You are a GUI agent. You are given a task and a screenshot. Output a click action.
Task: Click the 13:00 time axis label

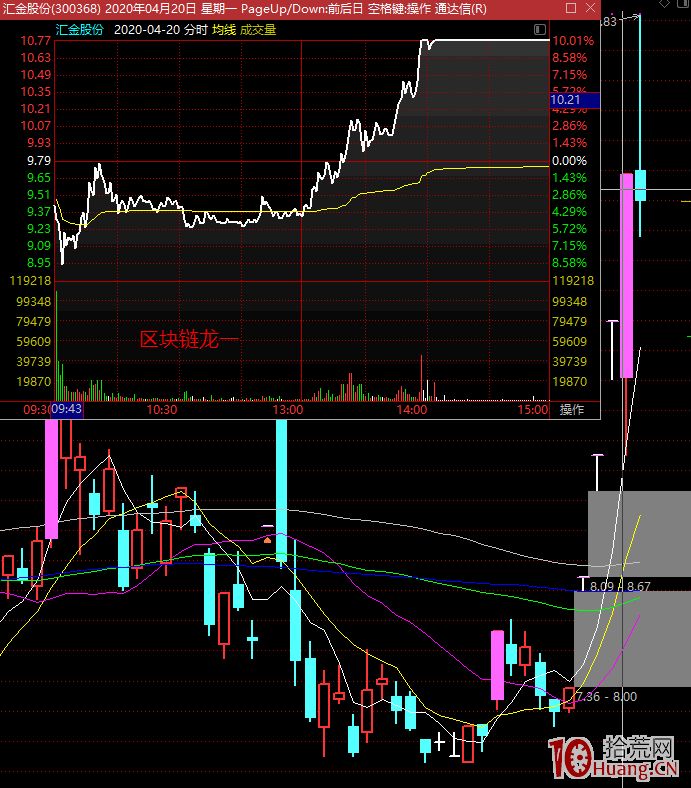coord(287,410)
